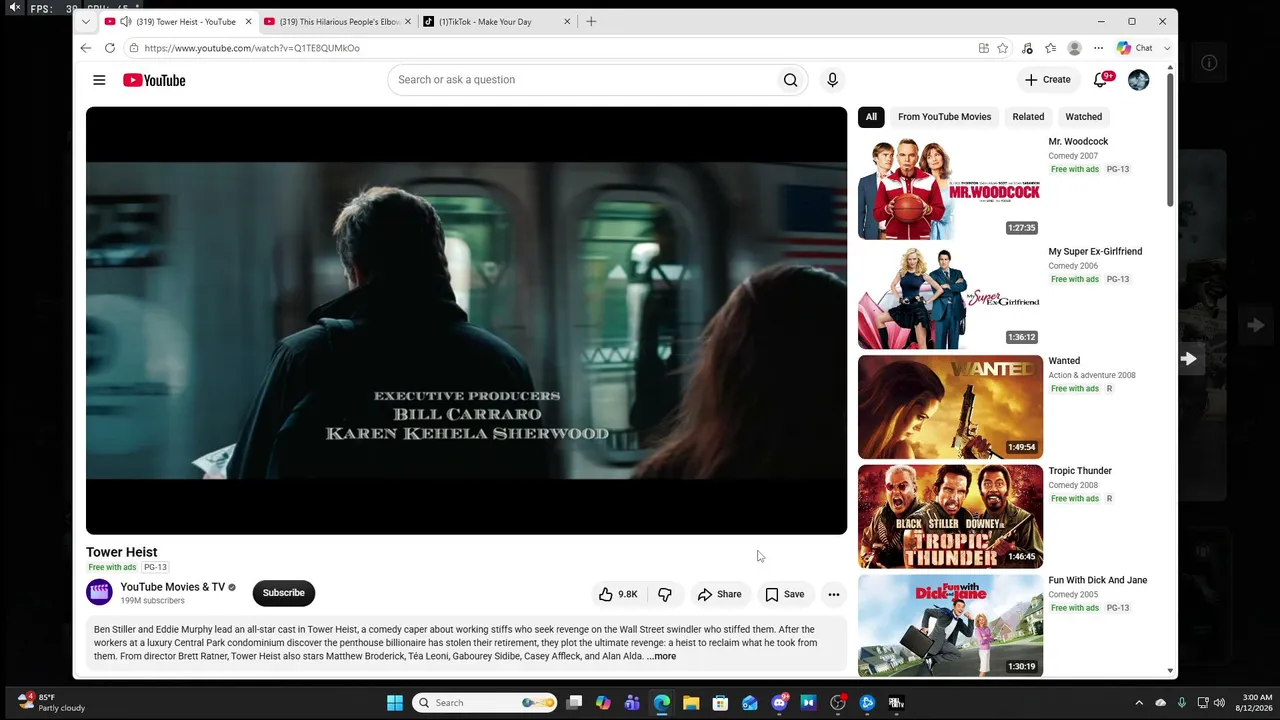Screen dimensions: 1280x720
Task: Open the weather widget on taskbar
Action: point(52,703)
